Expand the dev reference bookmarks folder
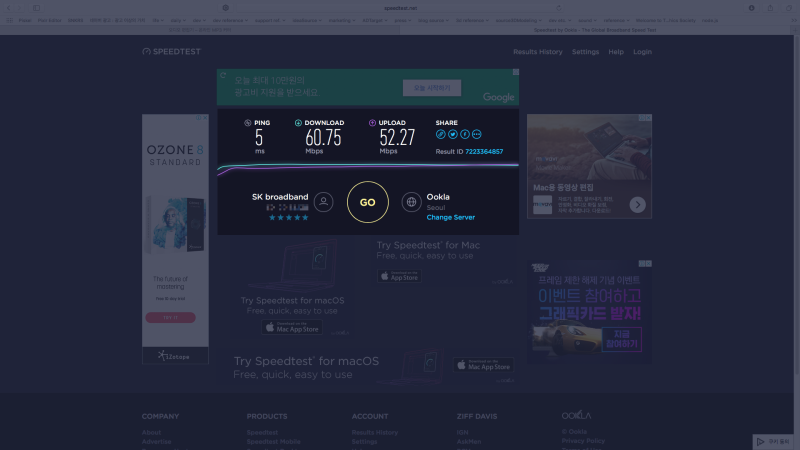 click(x=230, y=20)
